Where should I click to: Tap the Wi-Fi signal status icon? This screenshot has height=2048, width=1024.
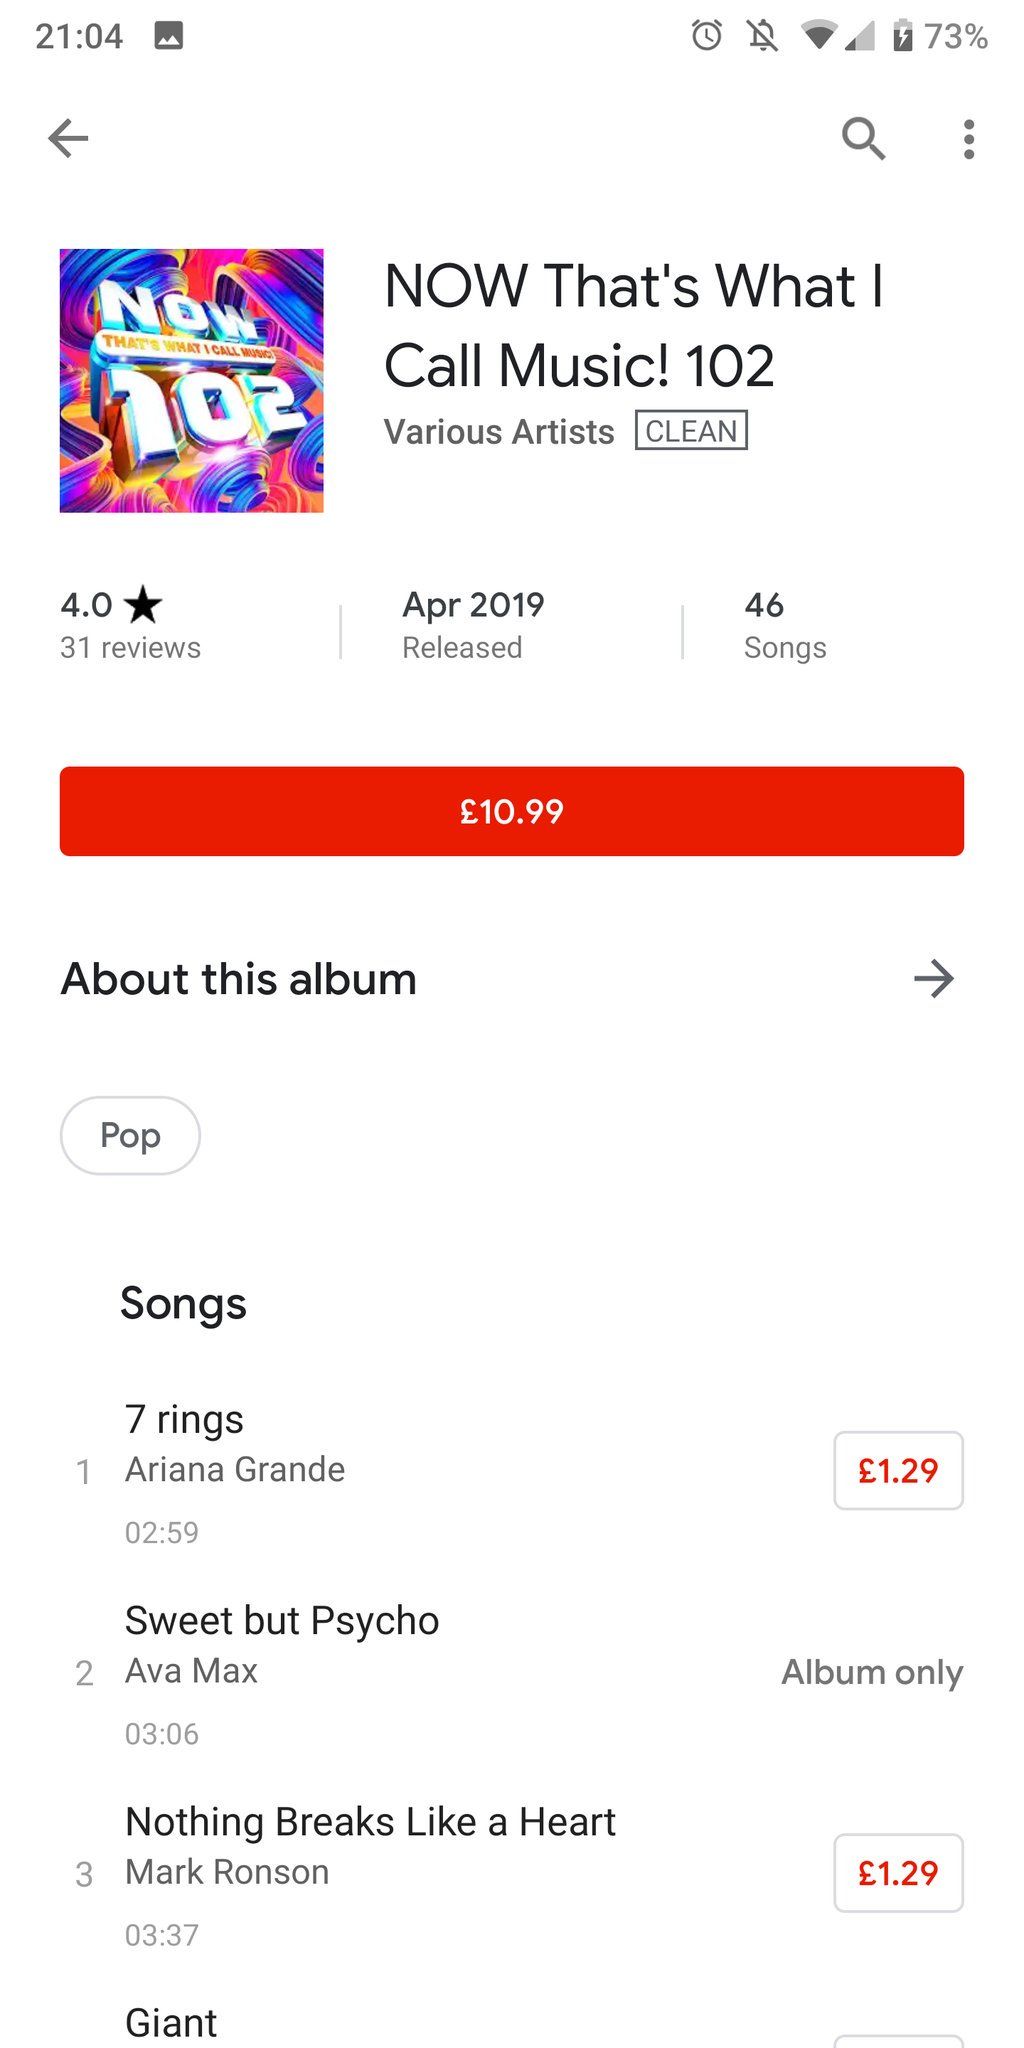coord(819,37)
